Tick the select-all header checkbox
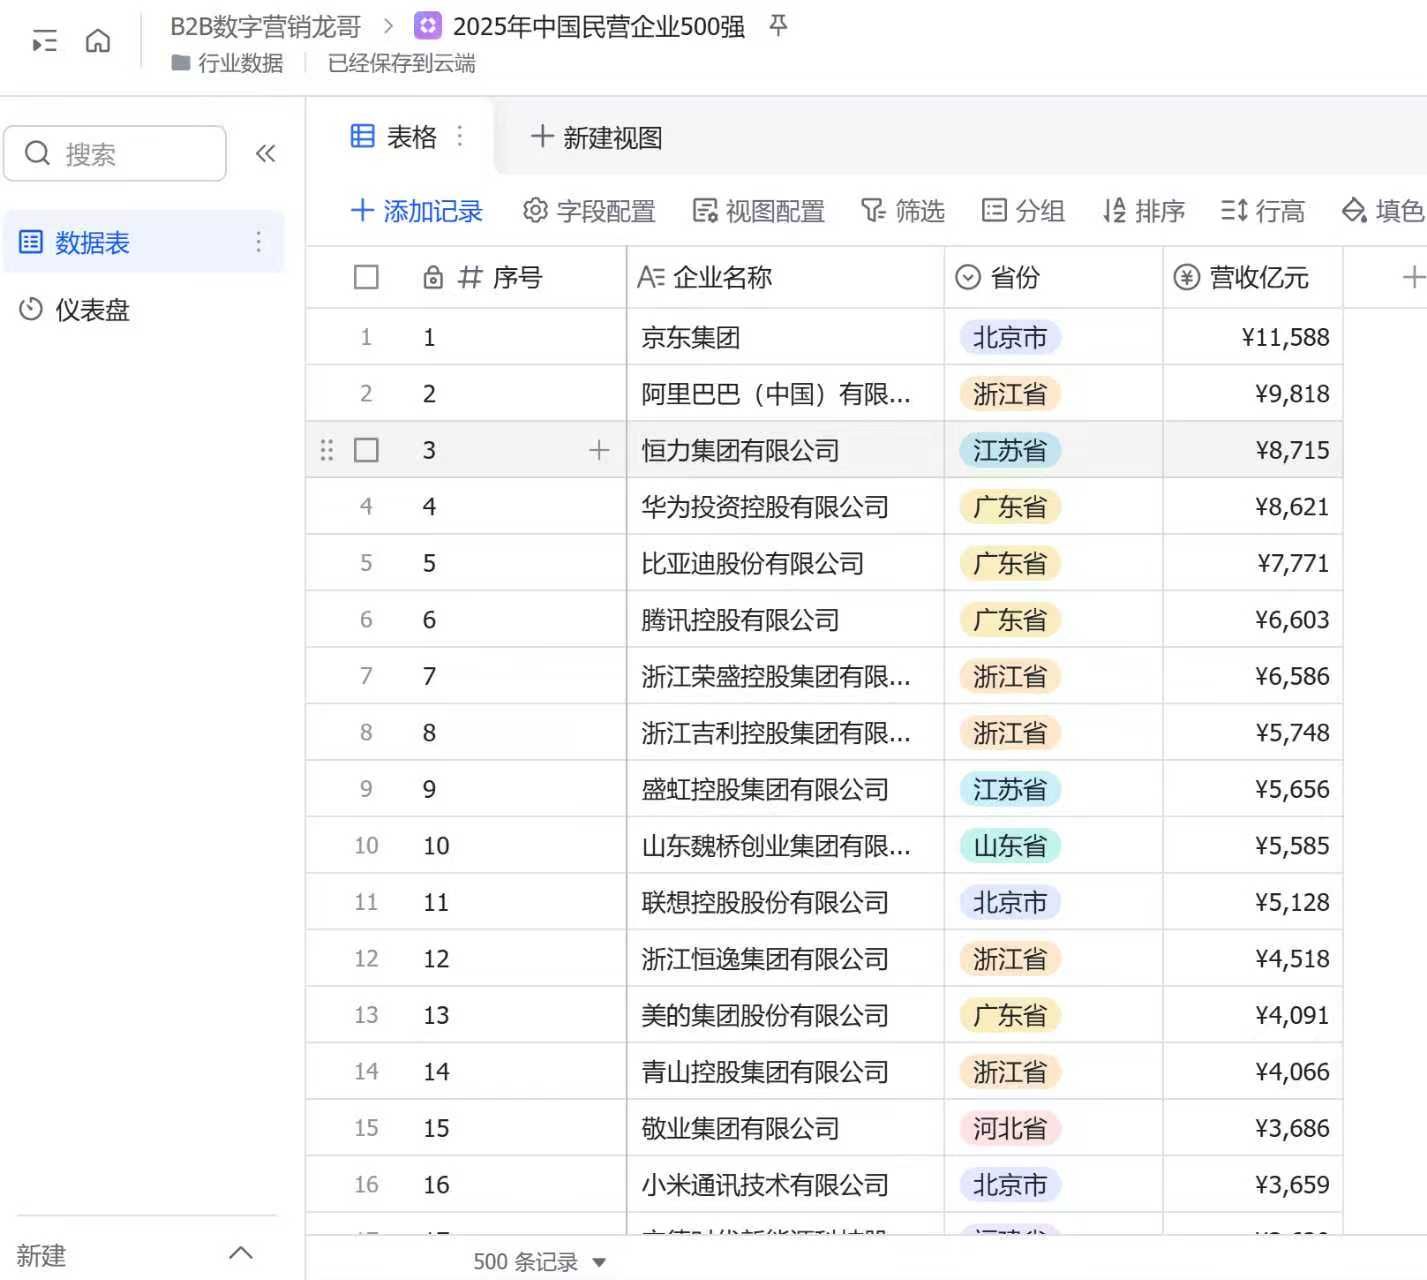 366,277
